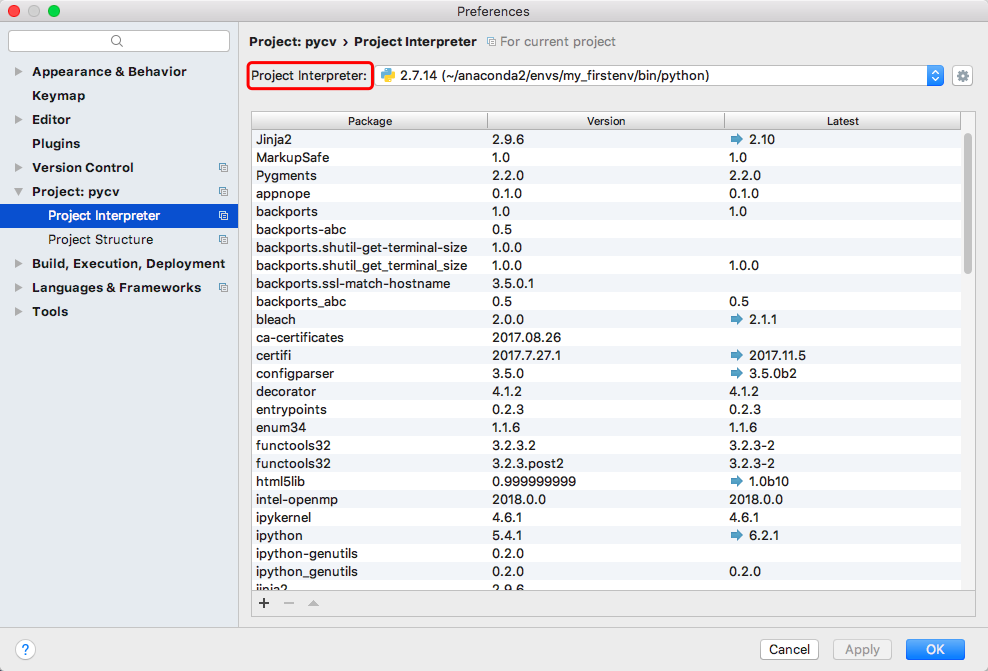The height and width of the screenshot is (671, 988).
Task: Click the plus icon to install package
Action: (264, 603)
